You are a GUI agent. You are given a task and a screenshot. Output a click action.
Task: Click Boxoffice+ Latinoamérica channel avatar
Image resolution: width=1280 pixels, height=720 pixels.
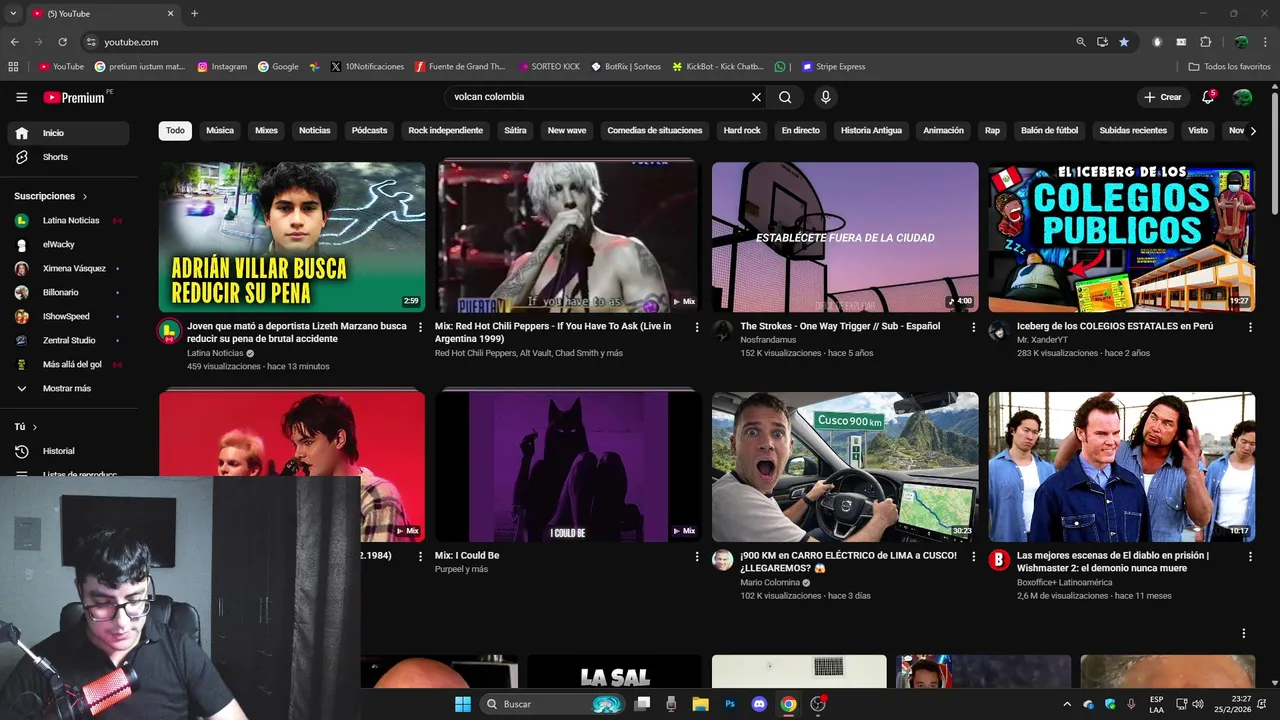999,560
